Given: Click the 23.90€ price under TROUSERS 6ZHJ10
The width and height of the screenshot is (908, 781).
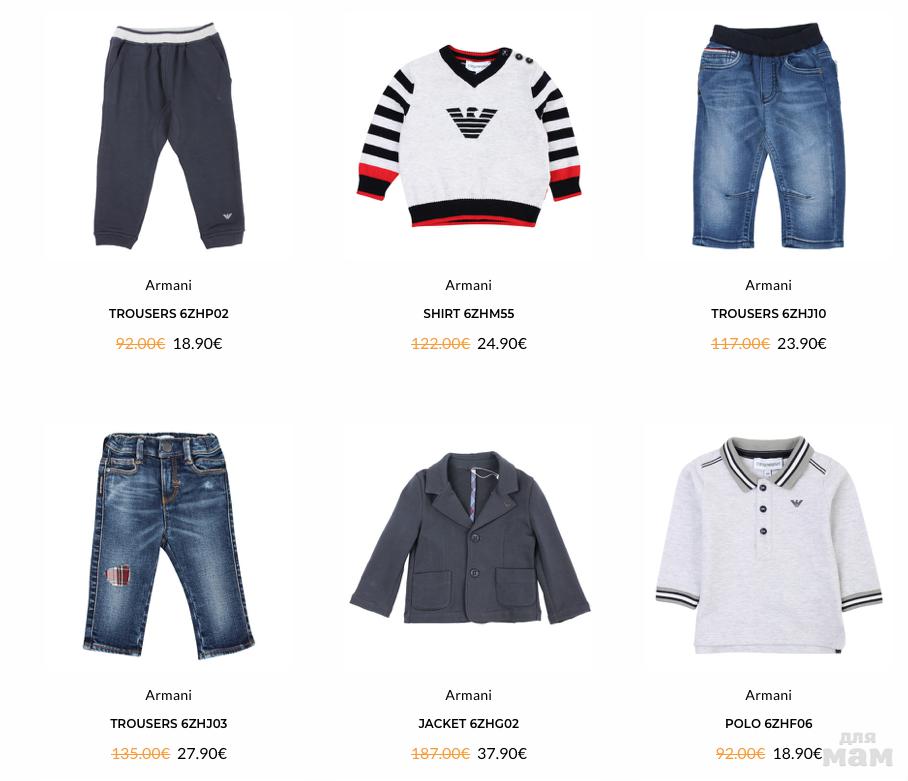Looking at the screenshot, I should pyautogui.click(x=801, y=344).
